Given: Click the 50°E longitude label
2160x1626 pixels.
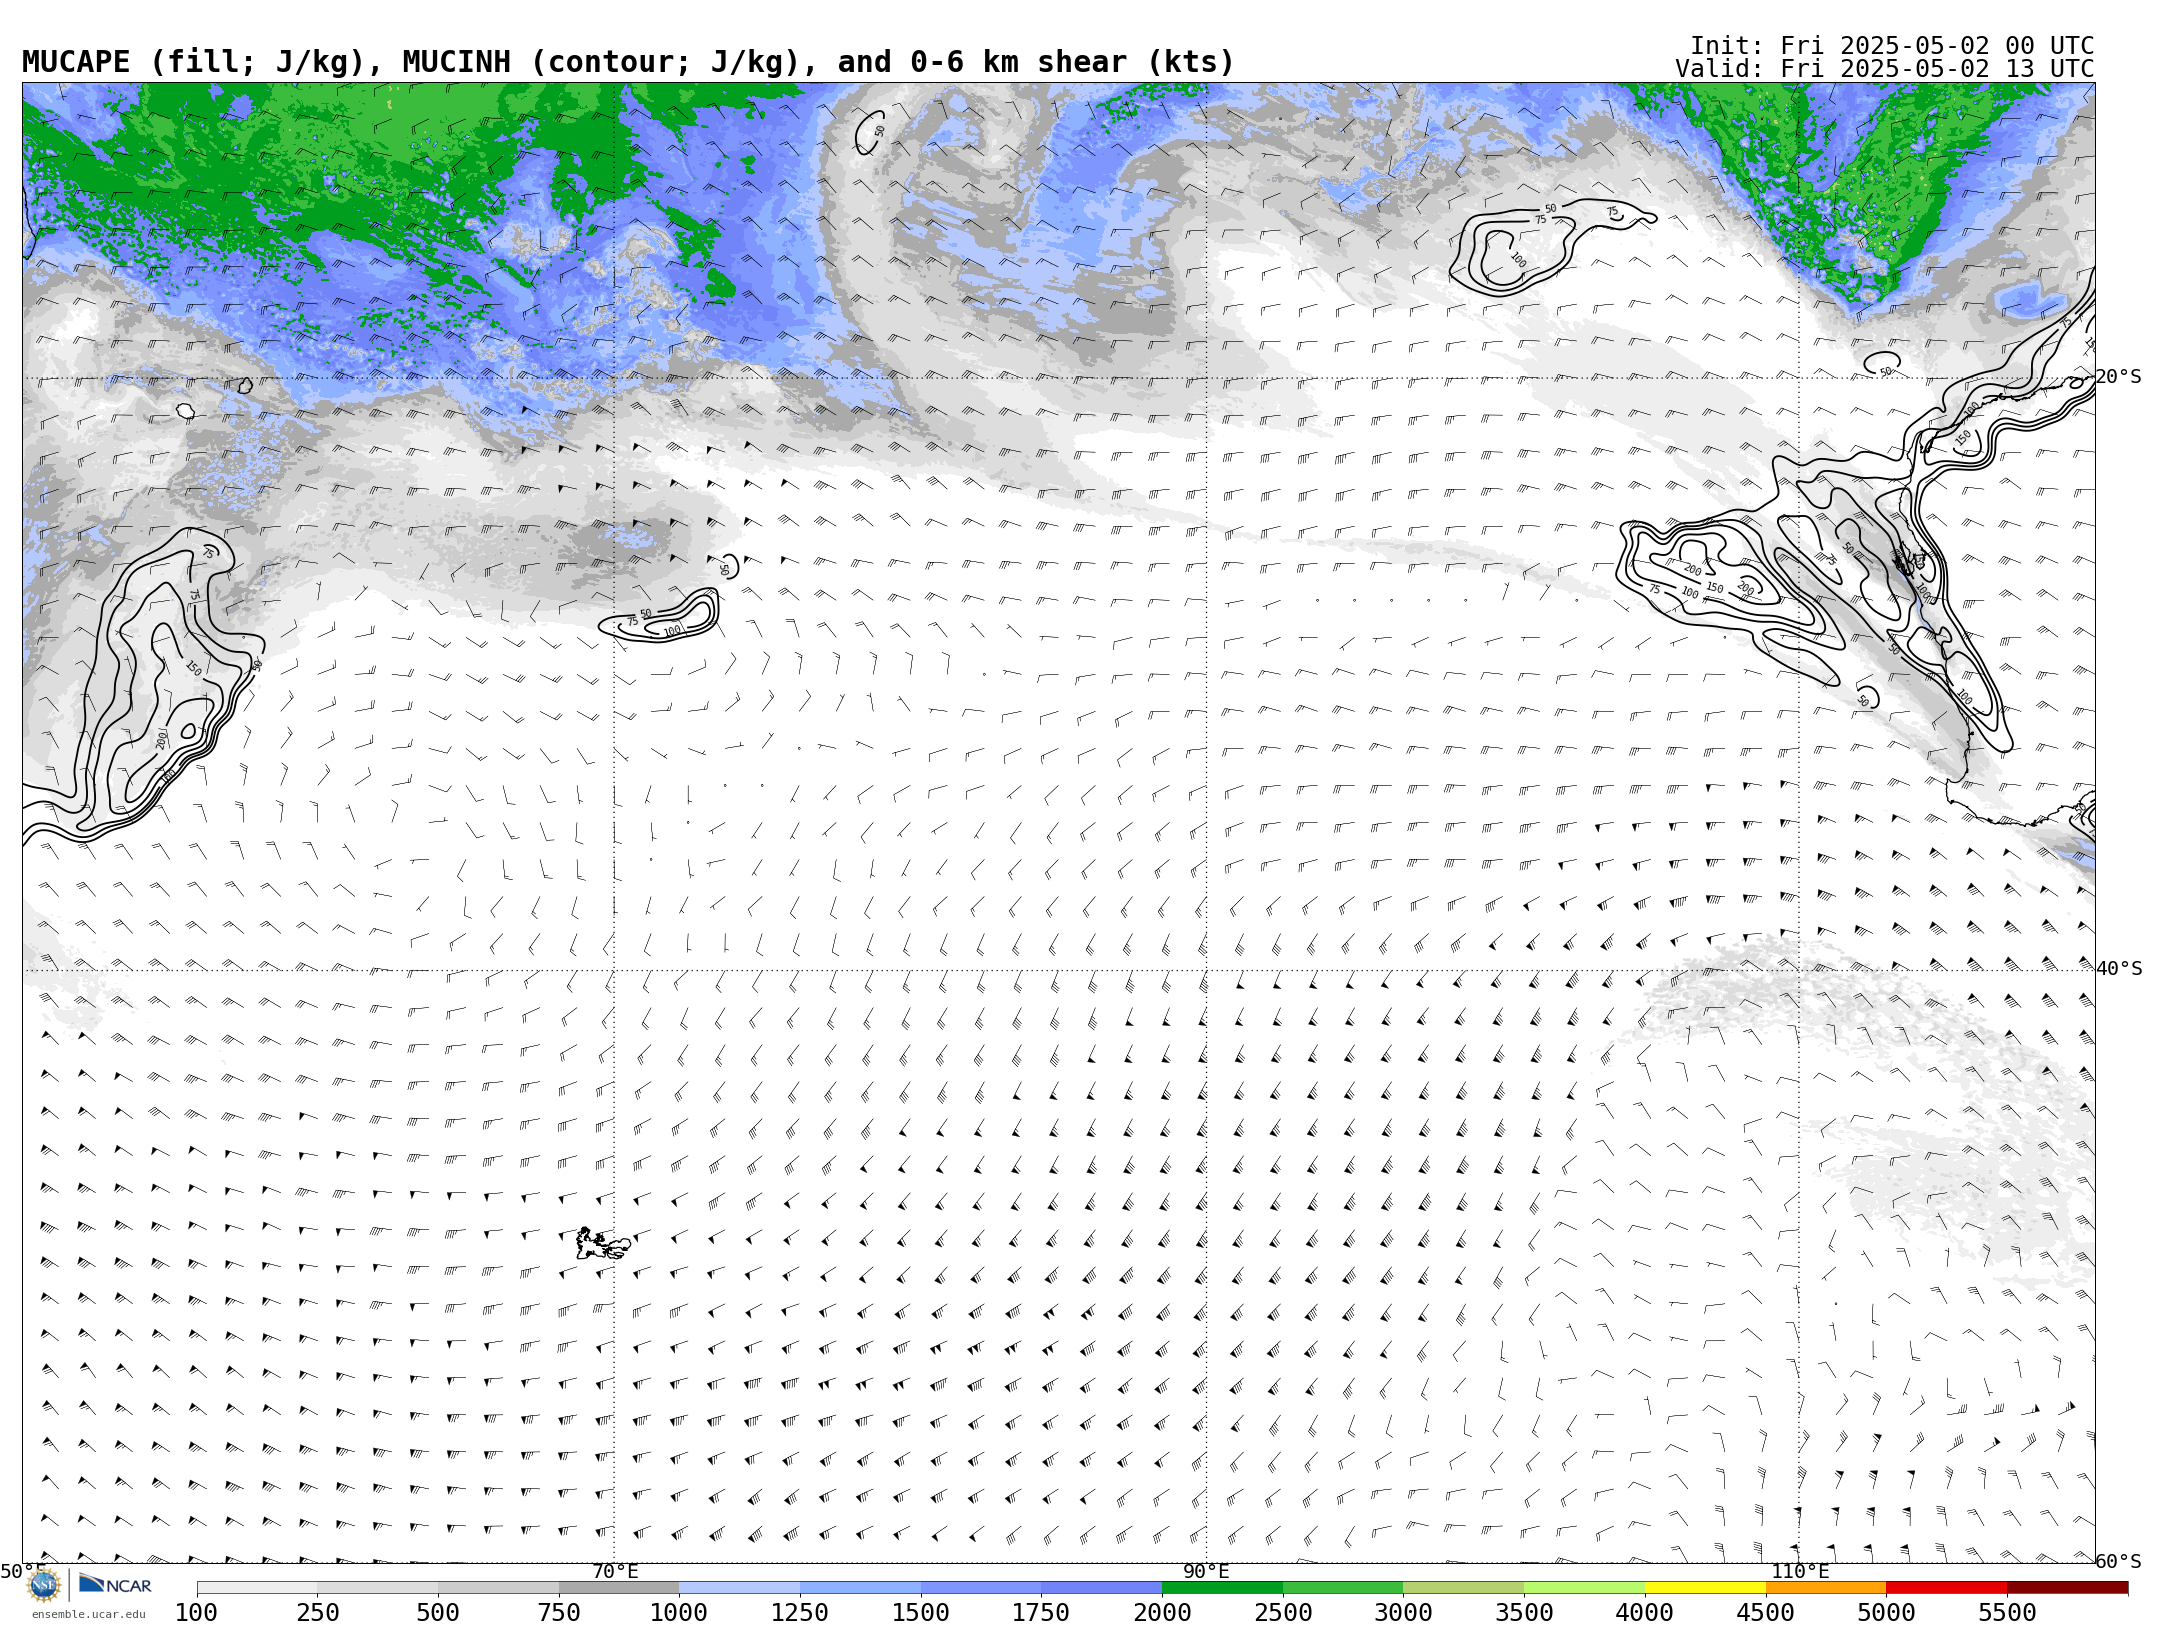Looking at the screenshot, I should tap(22, 1571).
